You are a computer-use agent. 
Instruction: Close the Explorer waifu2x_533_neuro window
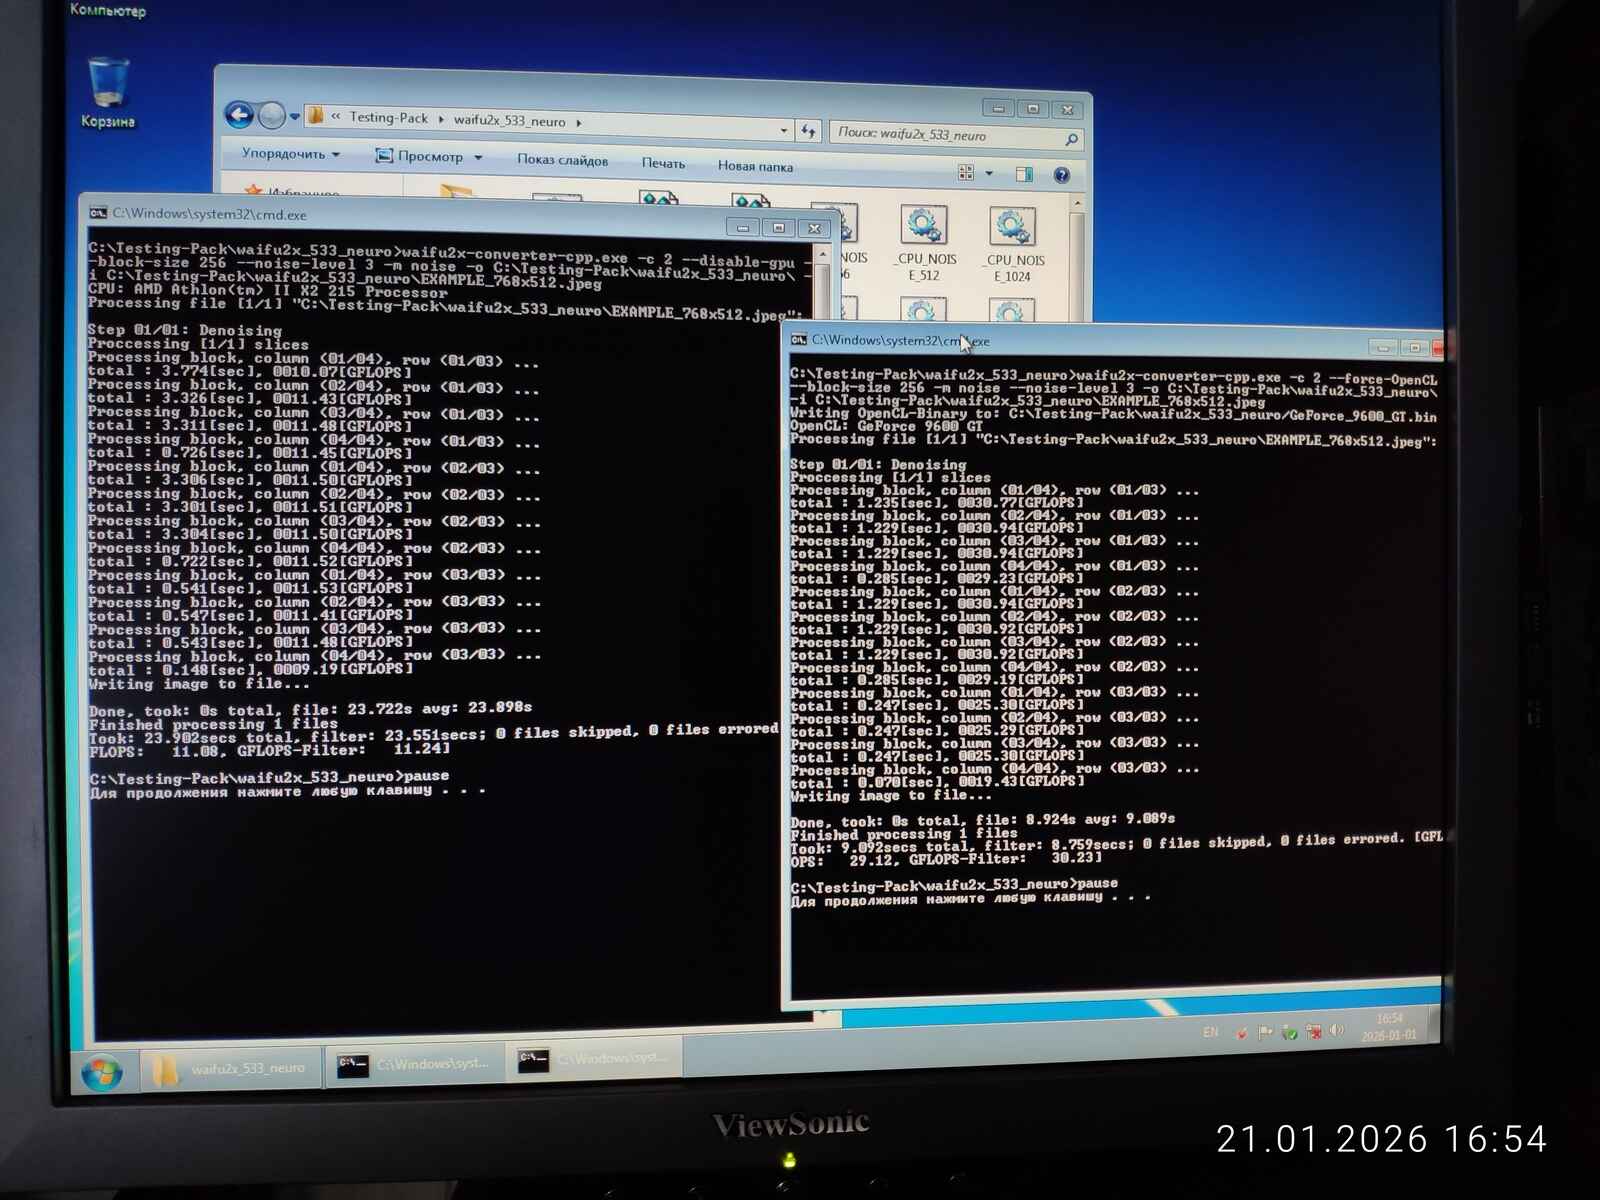pyautogui.click(x=1068, y=110)
